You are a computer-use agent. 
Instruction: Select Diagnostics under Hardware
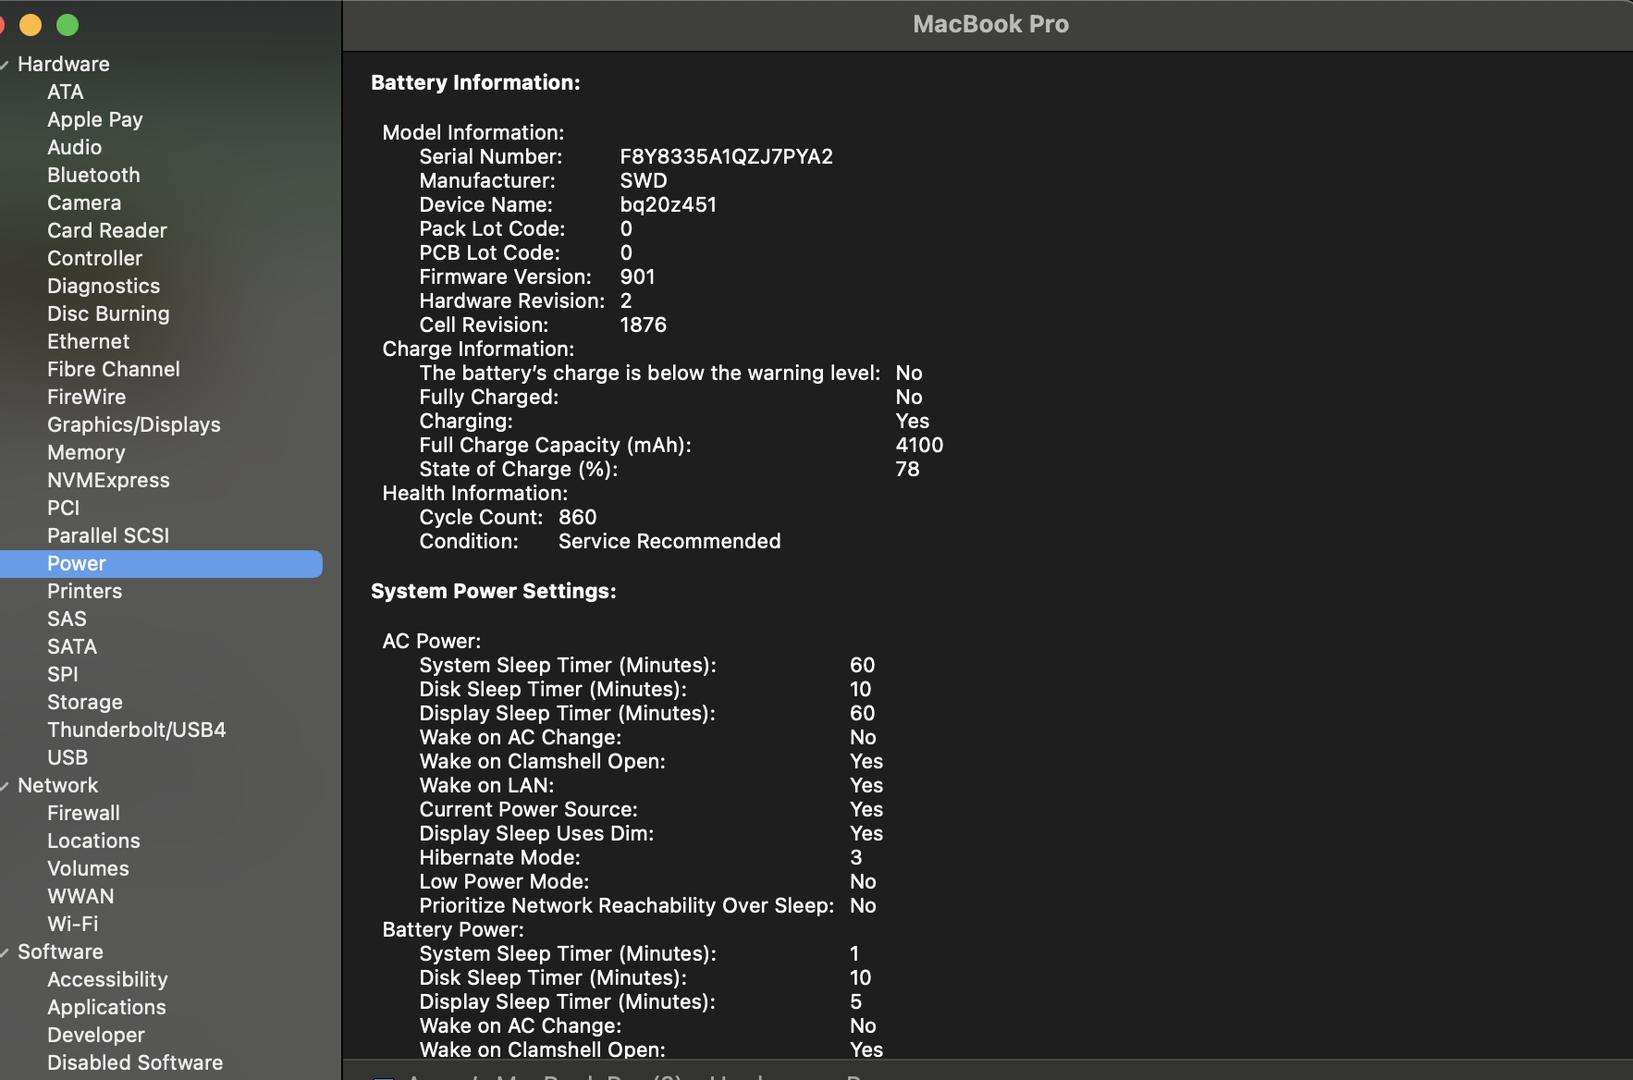point(103,285)
